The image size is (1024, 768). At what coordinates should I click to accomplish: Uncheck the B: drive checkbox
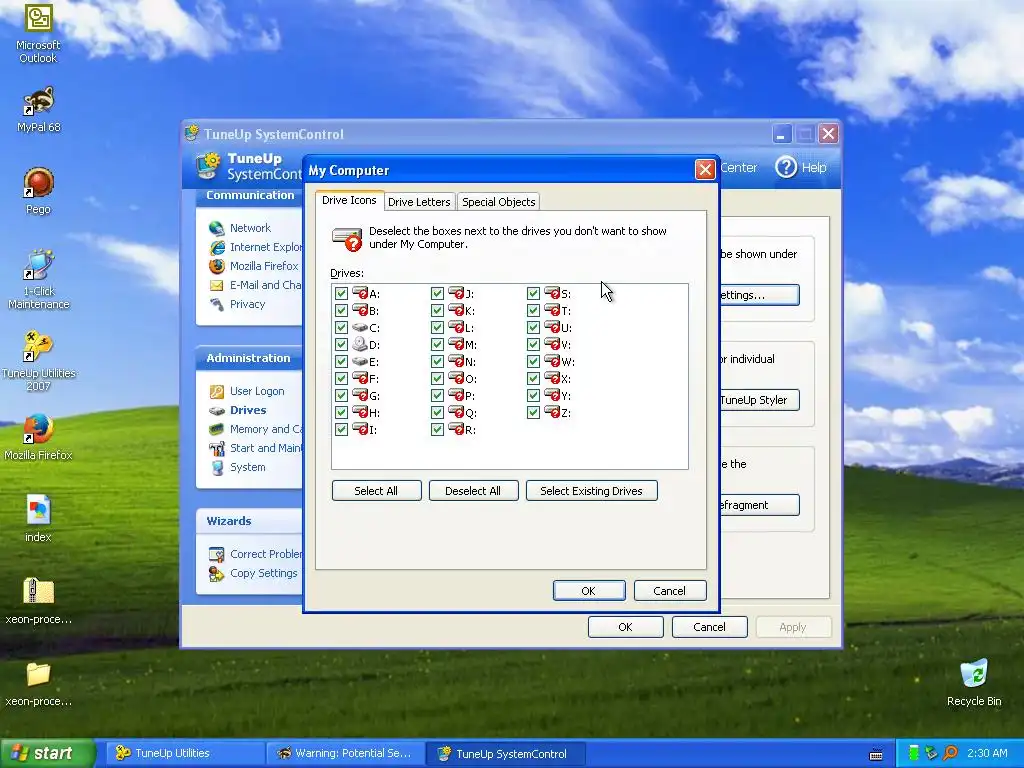[341, 310]
